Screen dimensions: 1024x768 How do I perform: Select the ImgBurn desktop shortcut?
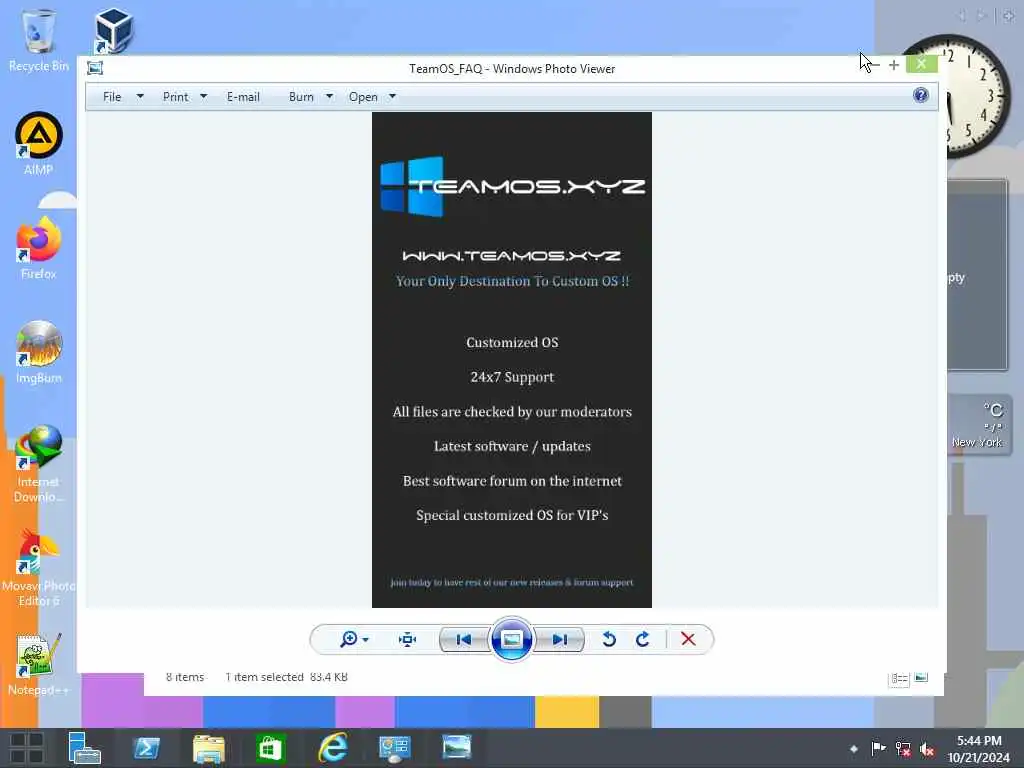(39, 352)
